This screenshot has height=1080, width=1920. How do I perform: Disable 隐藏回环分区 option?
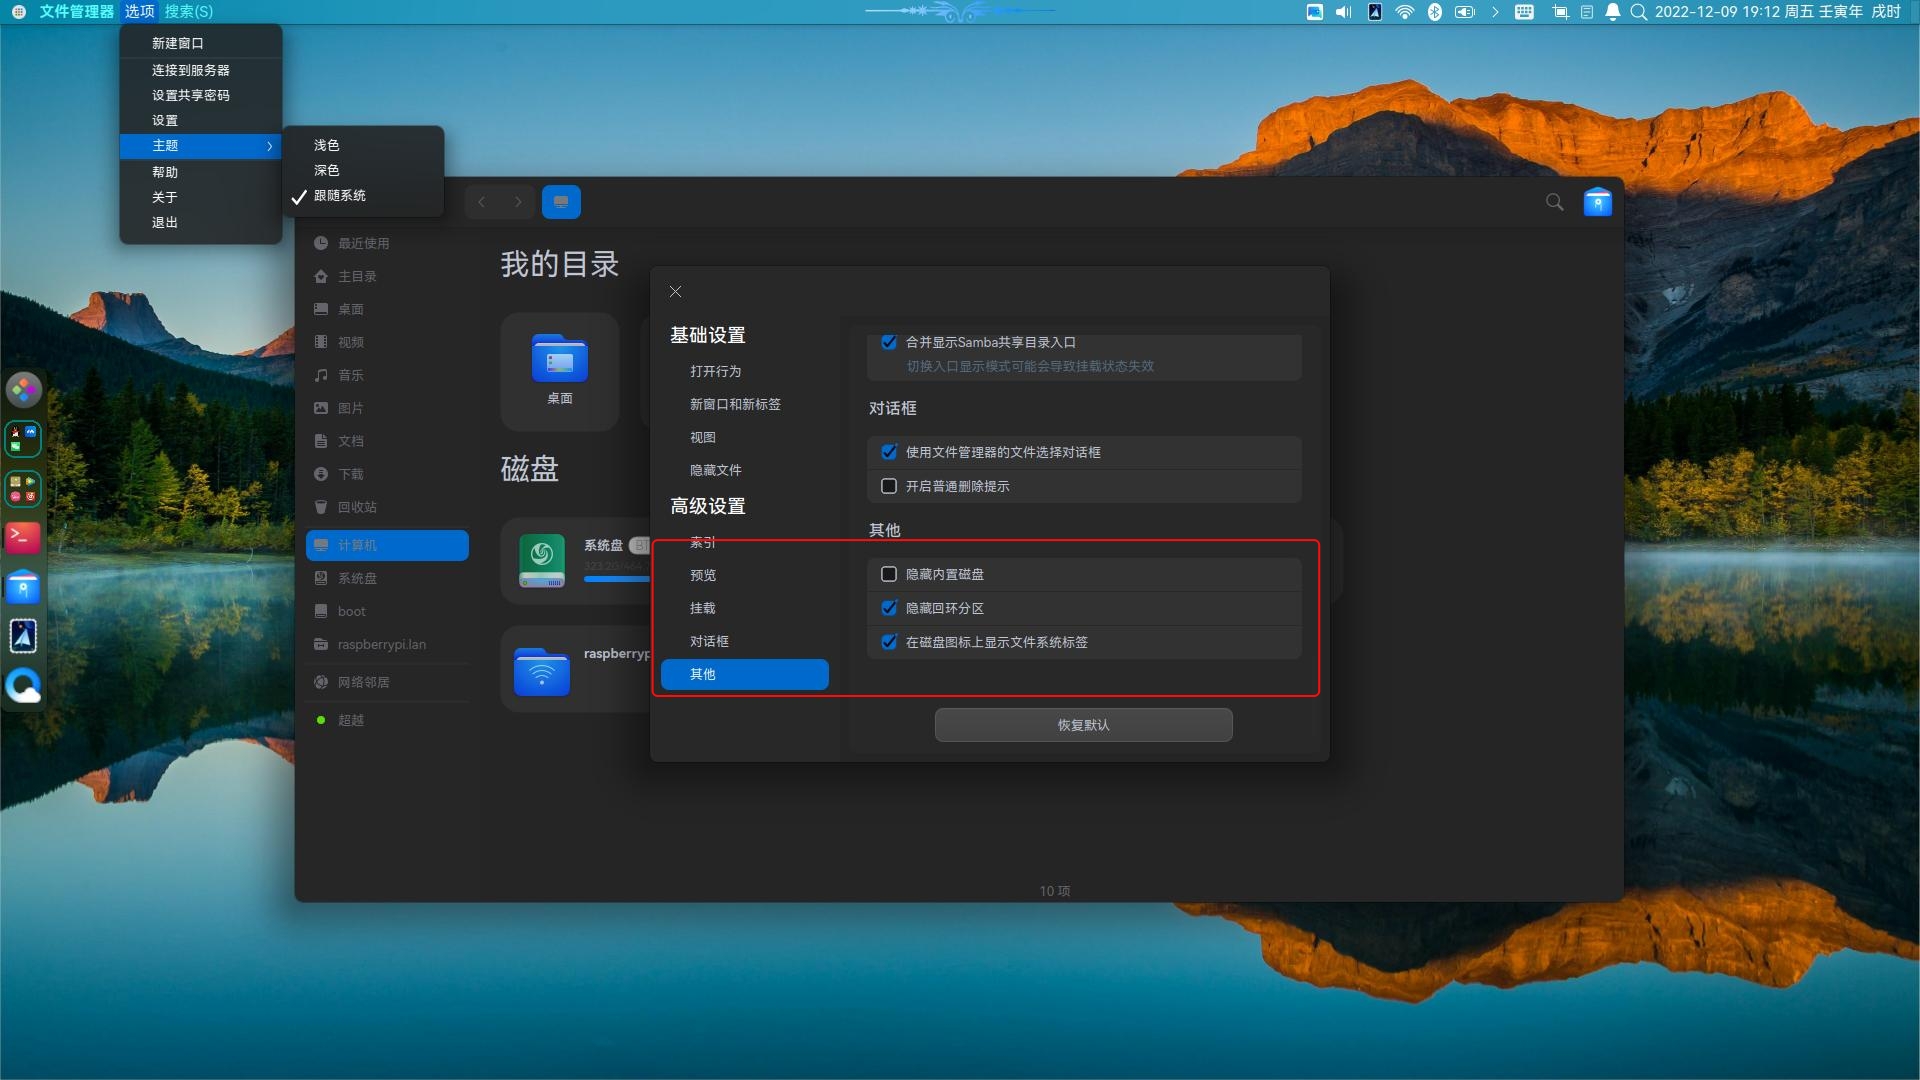pos(890,608)
